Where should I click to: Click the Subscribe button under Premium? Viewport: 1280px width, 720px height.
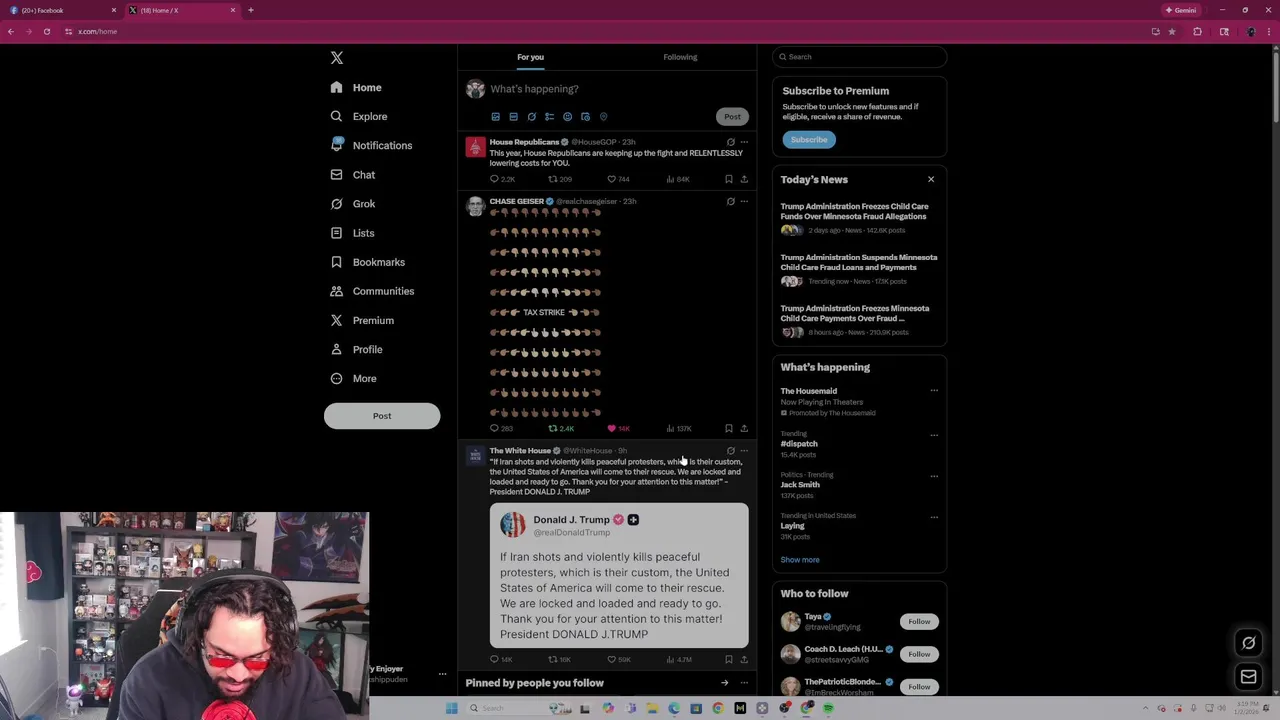(x=808, y=140)
